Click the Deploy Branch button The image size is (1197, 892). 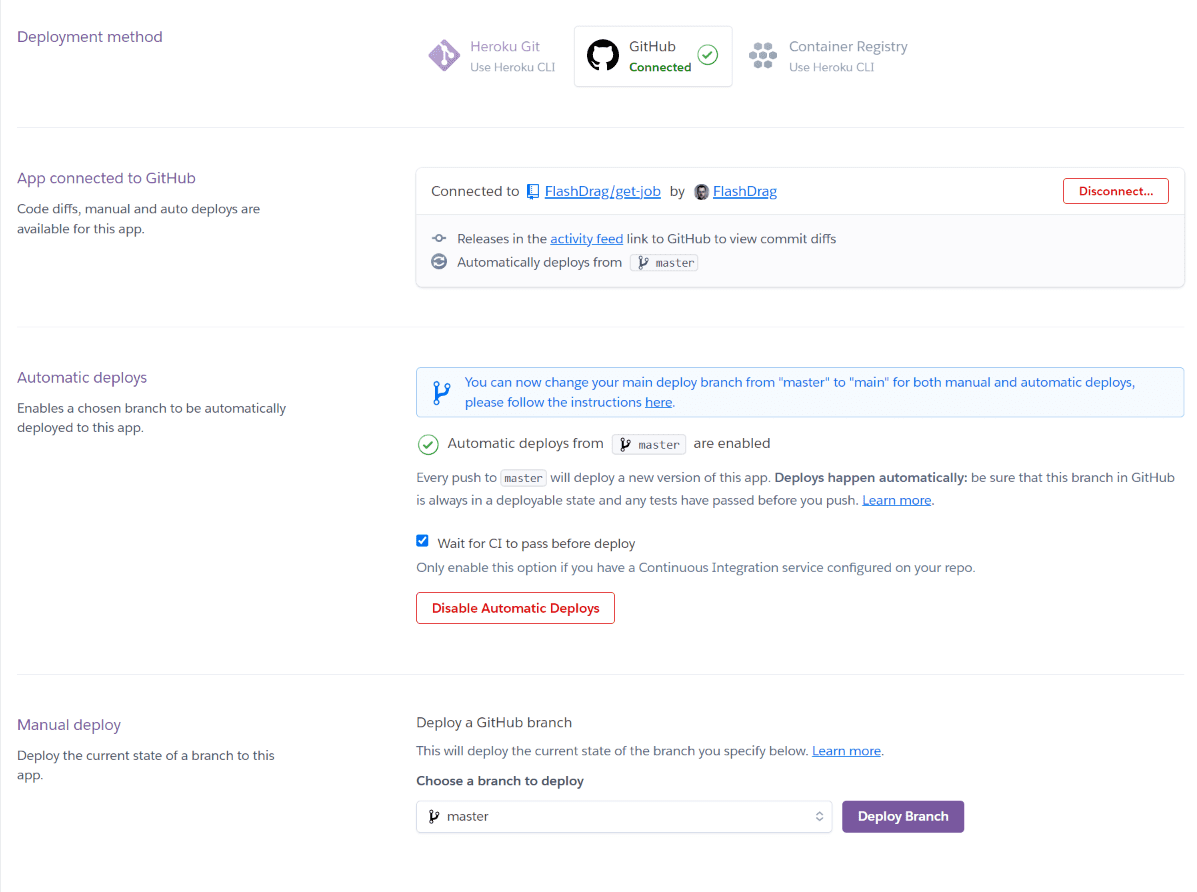[902, 816]
